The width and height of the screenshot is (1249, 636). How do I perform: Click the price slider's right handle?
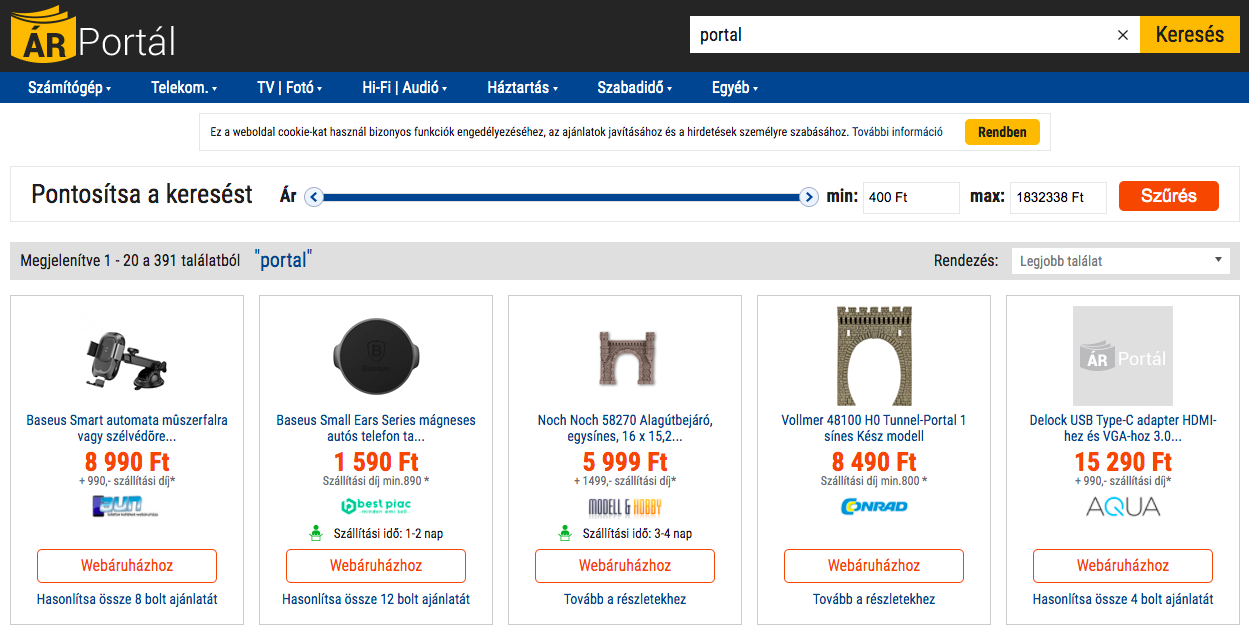point(809,197)
